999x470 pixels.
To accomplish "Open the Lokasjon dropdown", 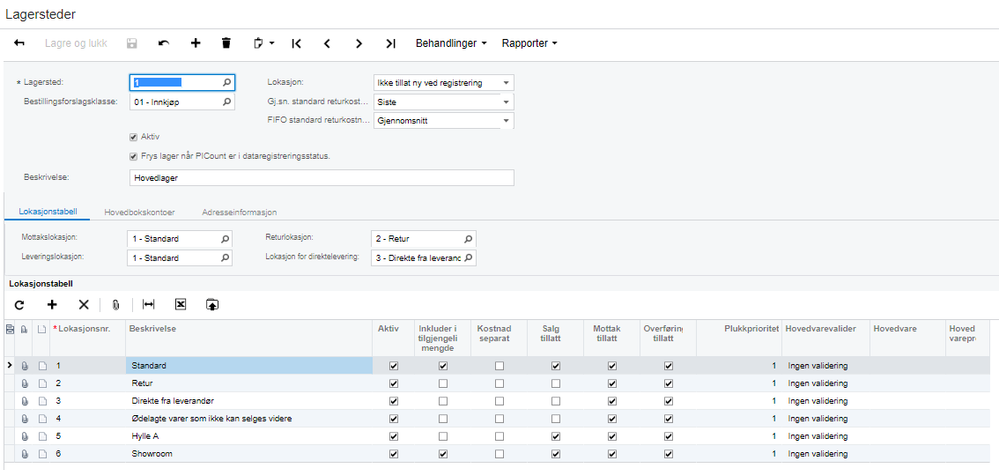I will point(506,83).
